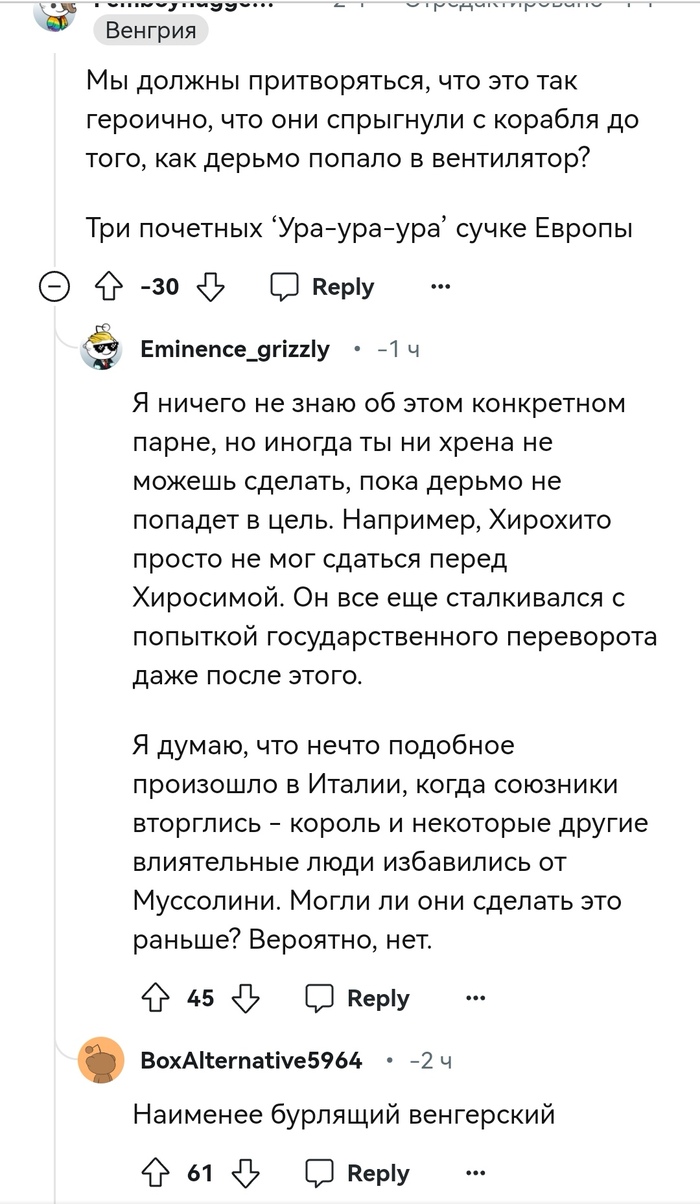This screenshot has height=1204, width=700.
Task: Click the downvote arrow on Eminence_grizzly's comment
Action: 243,997
